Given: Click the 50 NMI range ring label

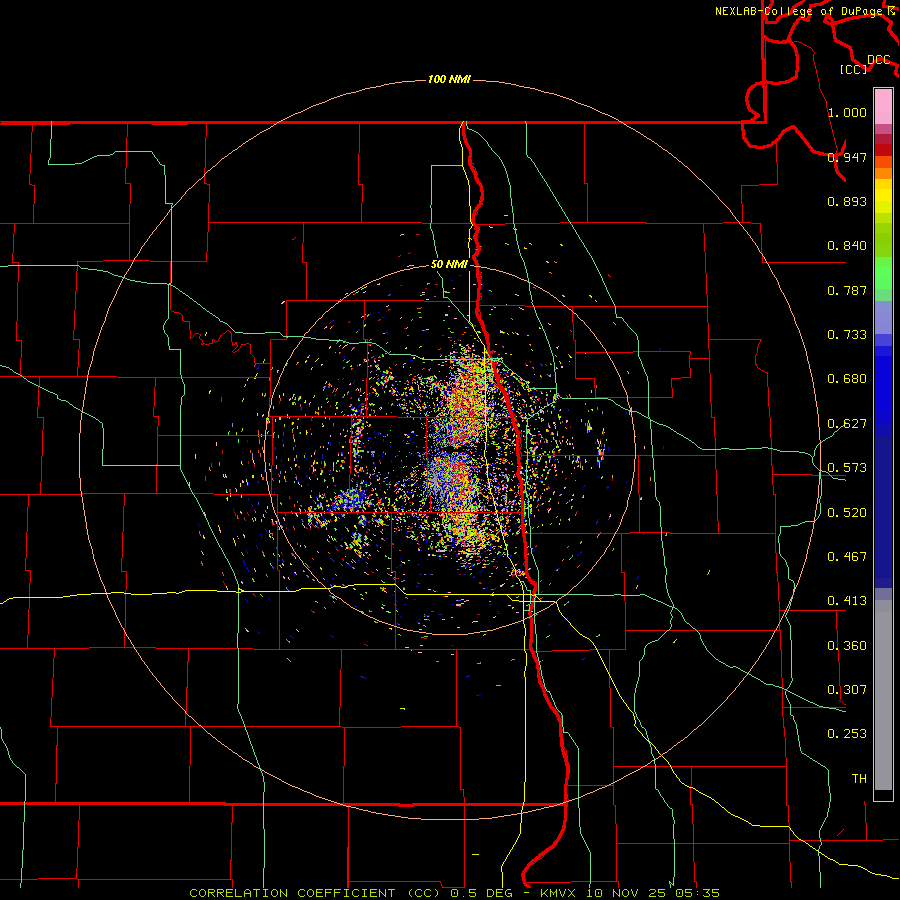Looking at the screenshot, I should tap(449, 265).
